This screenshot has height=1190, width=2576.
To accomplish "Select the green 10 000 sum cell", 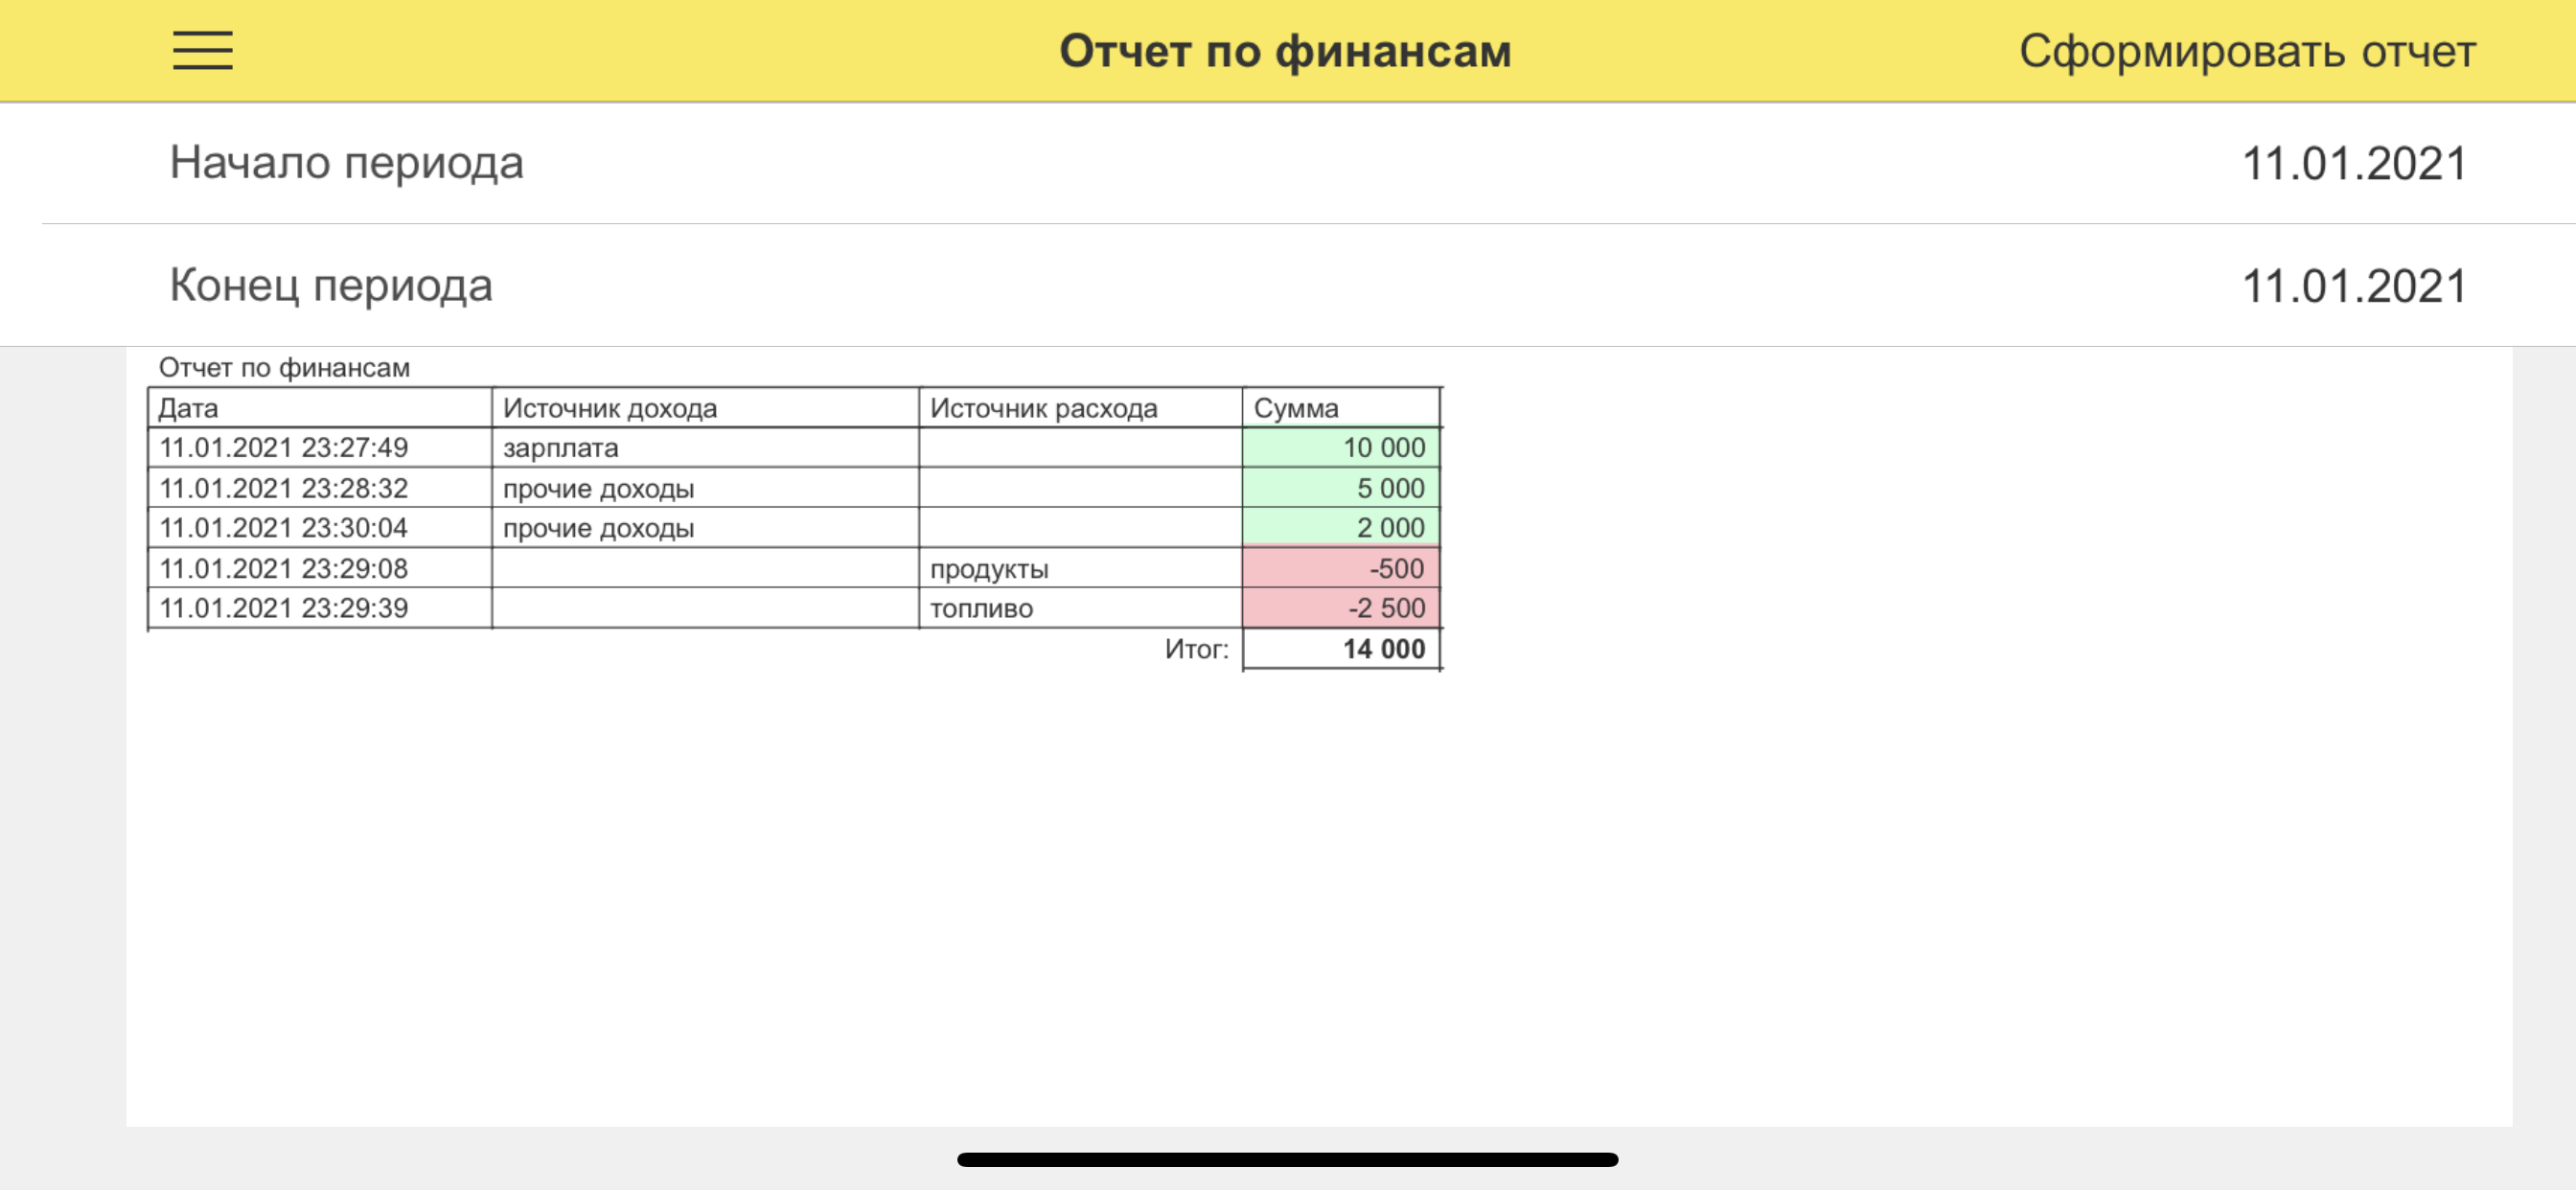I will tap(1341, 448).
